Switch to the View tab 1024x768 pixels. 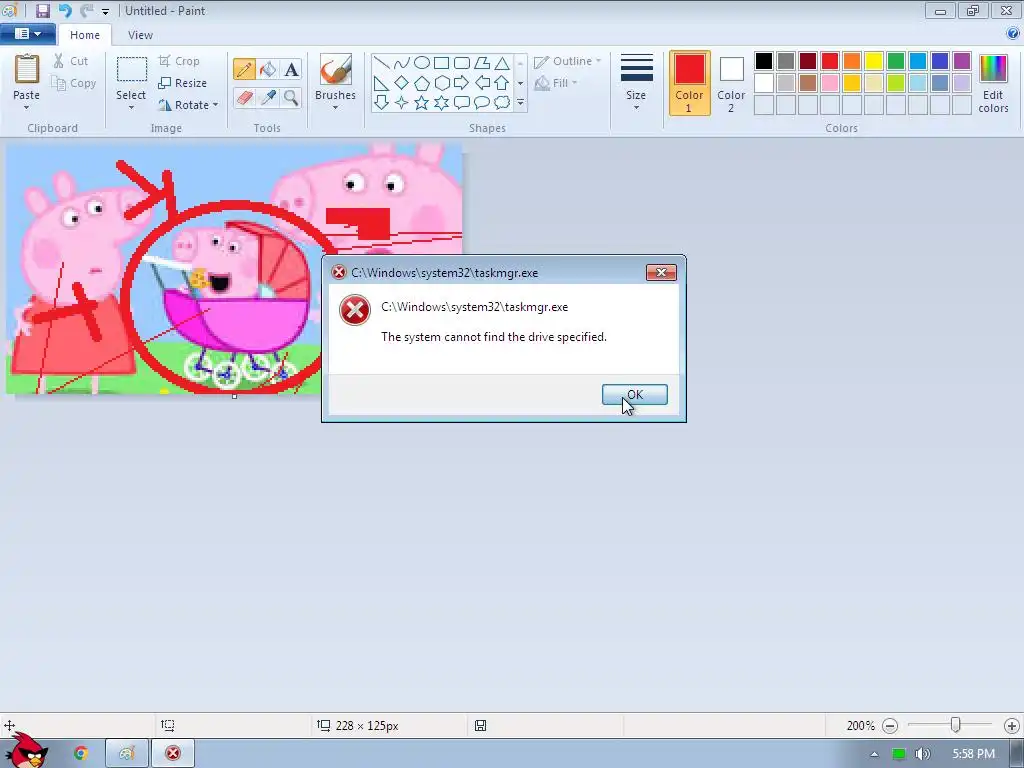tap(140, 35)
